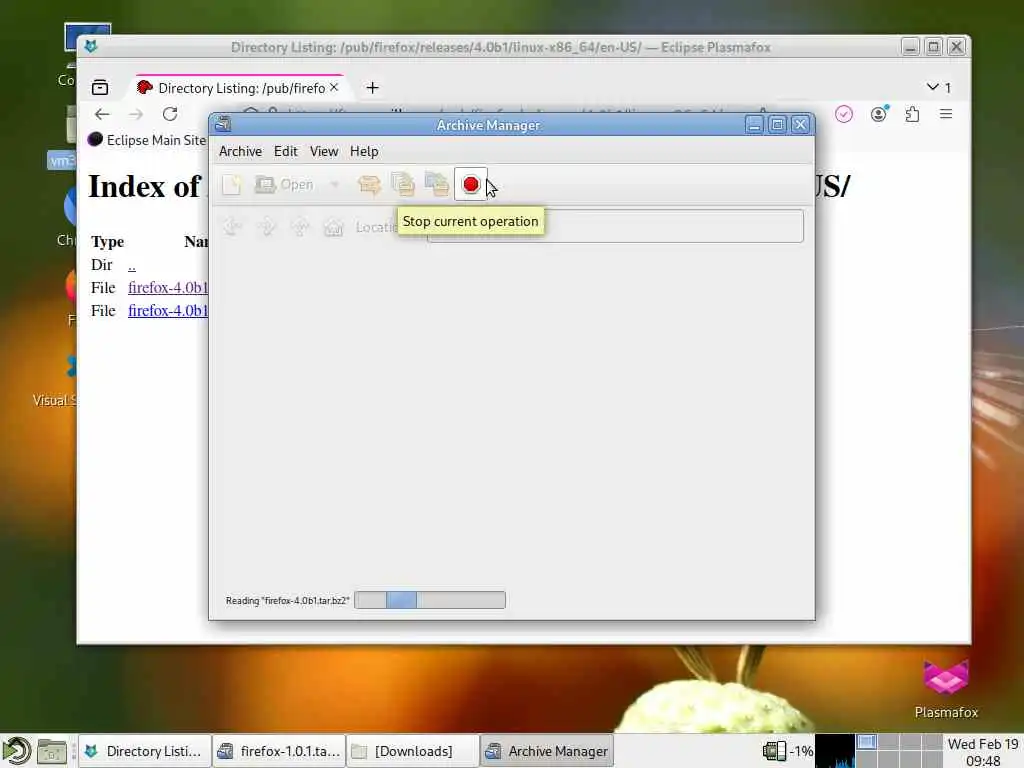Viewport: 1024px width, 768px height.
Task: Close the Directory Listing tab
Action: [334, 87]
